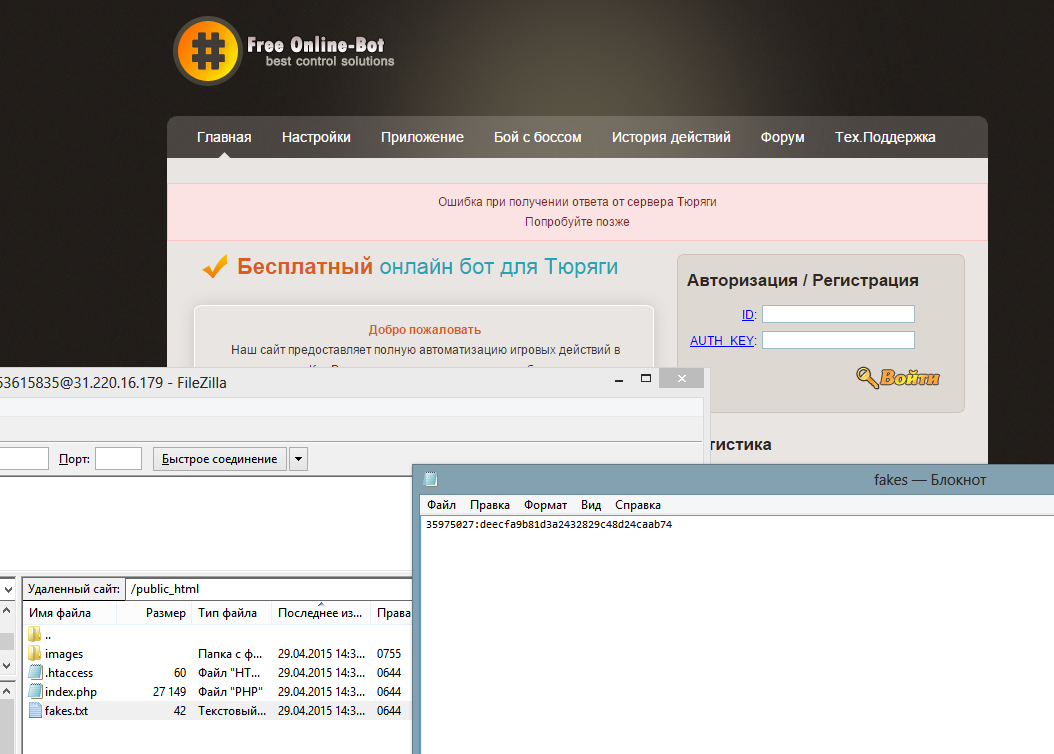Click the 27 149 size cell
This screenshot has width=1054, height=754.
[x=169, y=692]
